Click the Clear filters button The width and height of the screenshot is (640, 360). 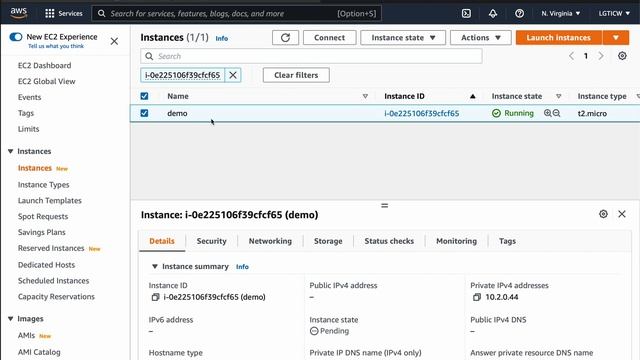tap(296, 75)
